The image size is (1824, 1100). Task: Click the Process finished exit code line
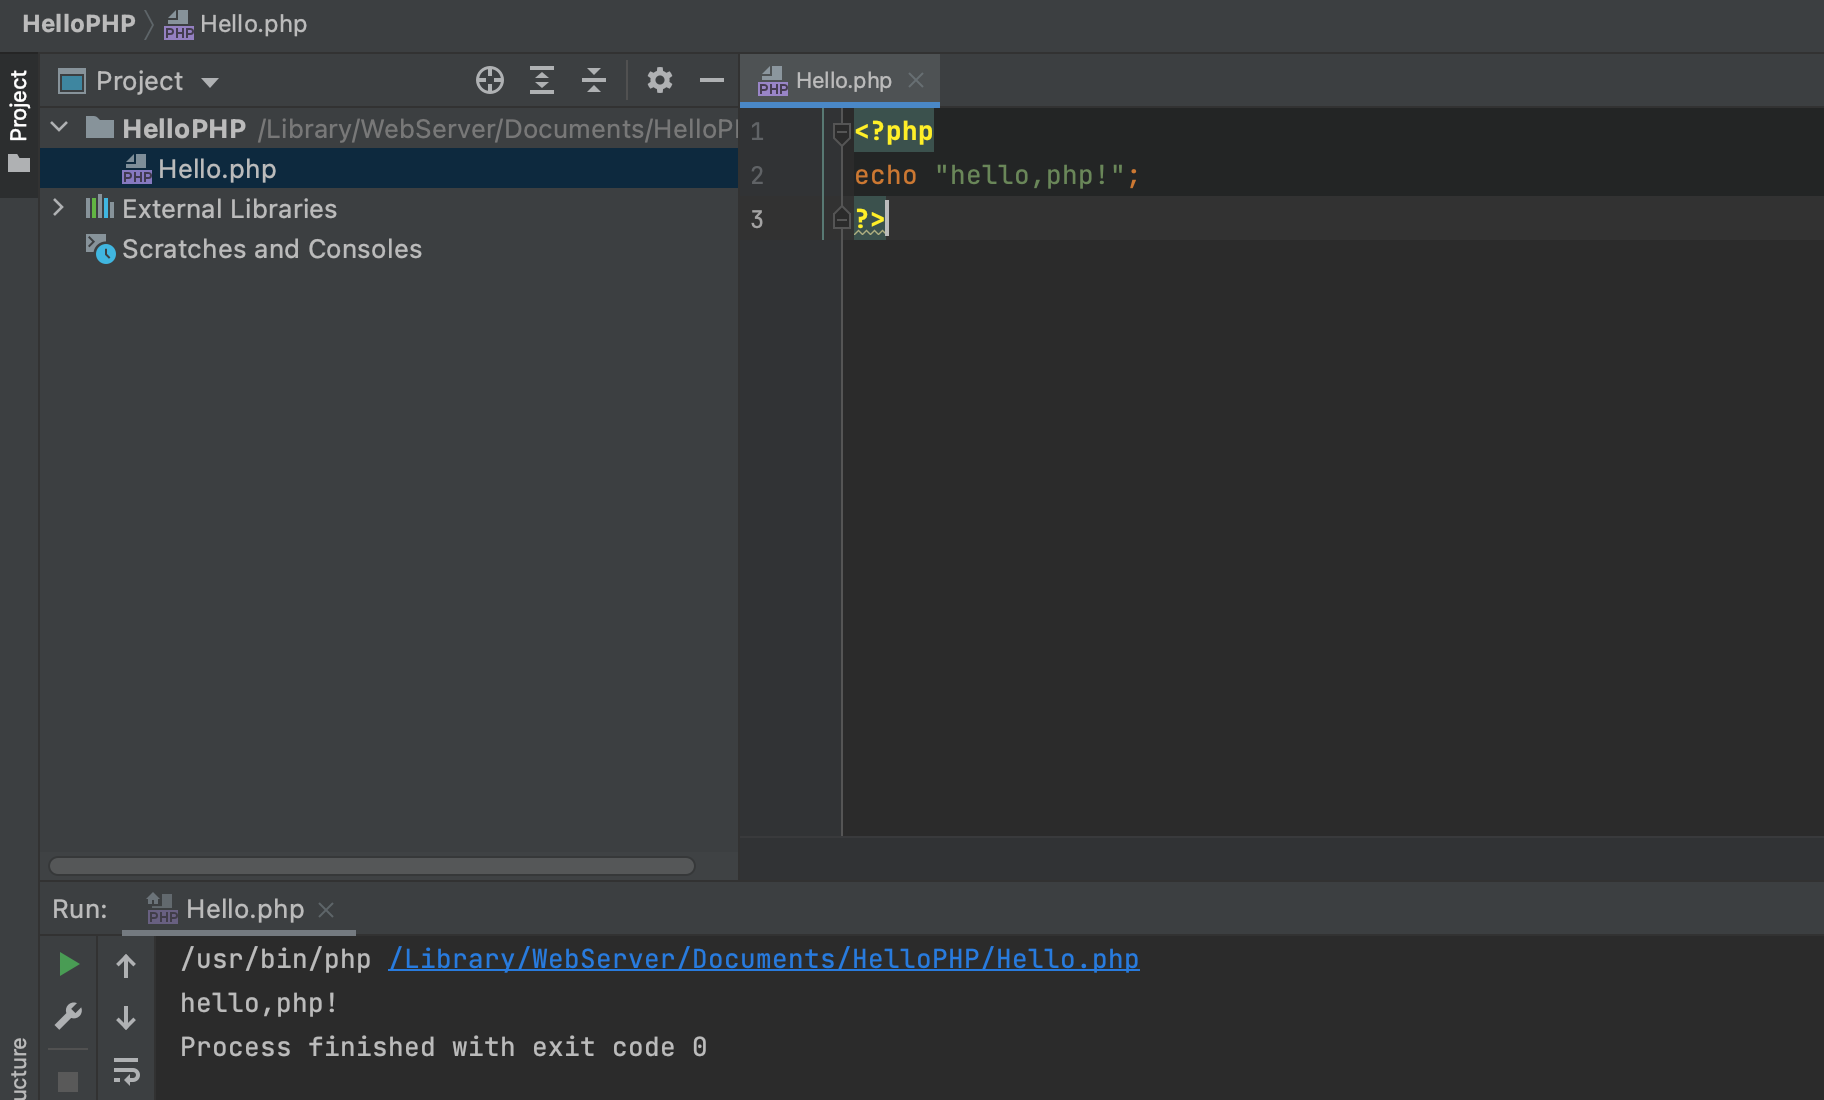[x=443, y=1047]
